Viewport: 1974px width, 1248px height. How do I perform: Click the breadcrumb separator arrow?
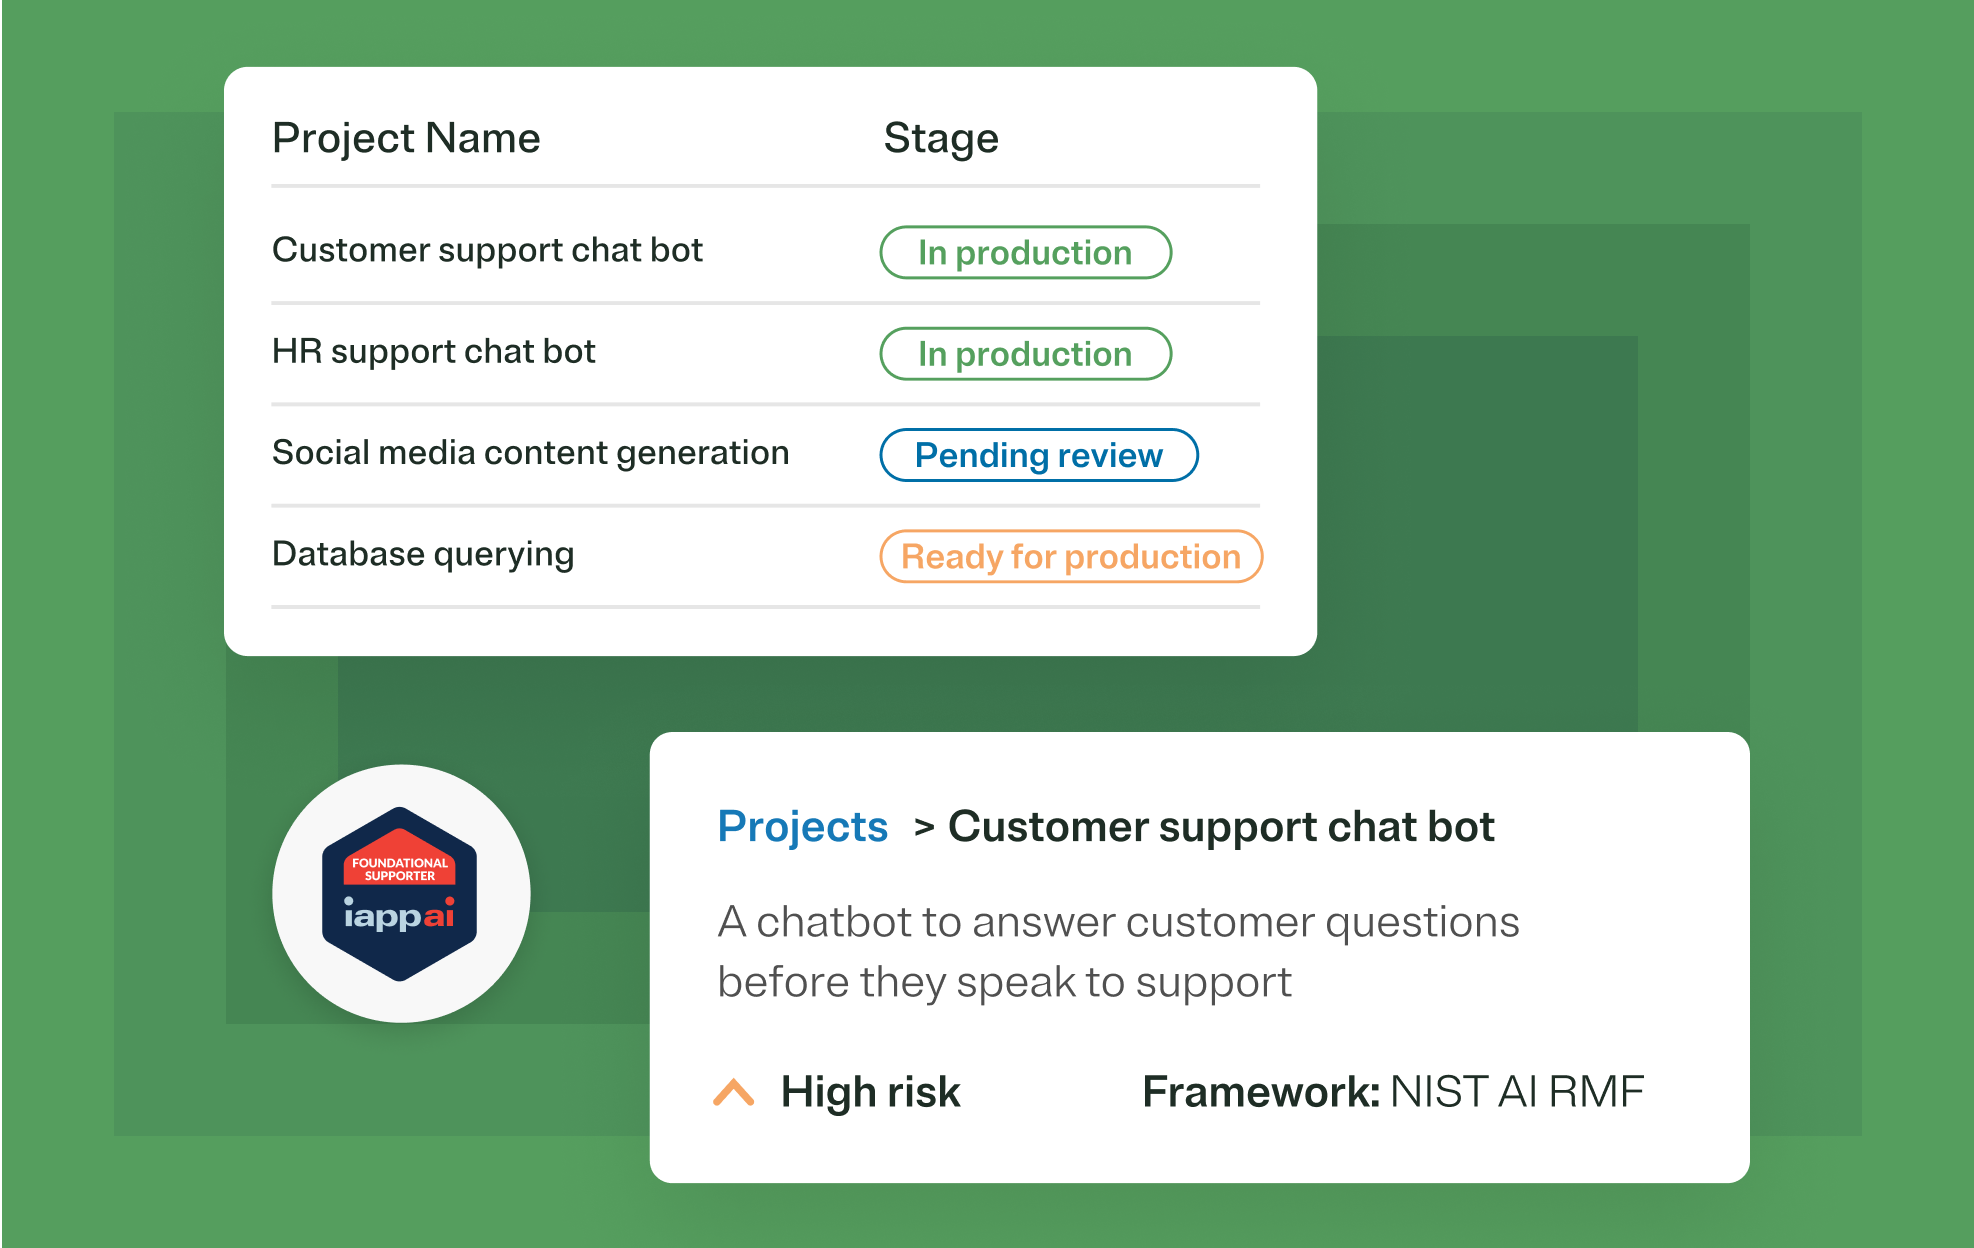[924, 827]
